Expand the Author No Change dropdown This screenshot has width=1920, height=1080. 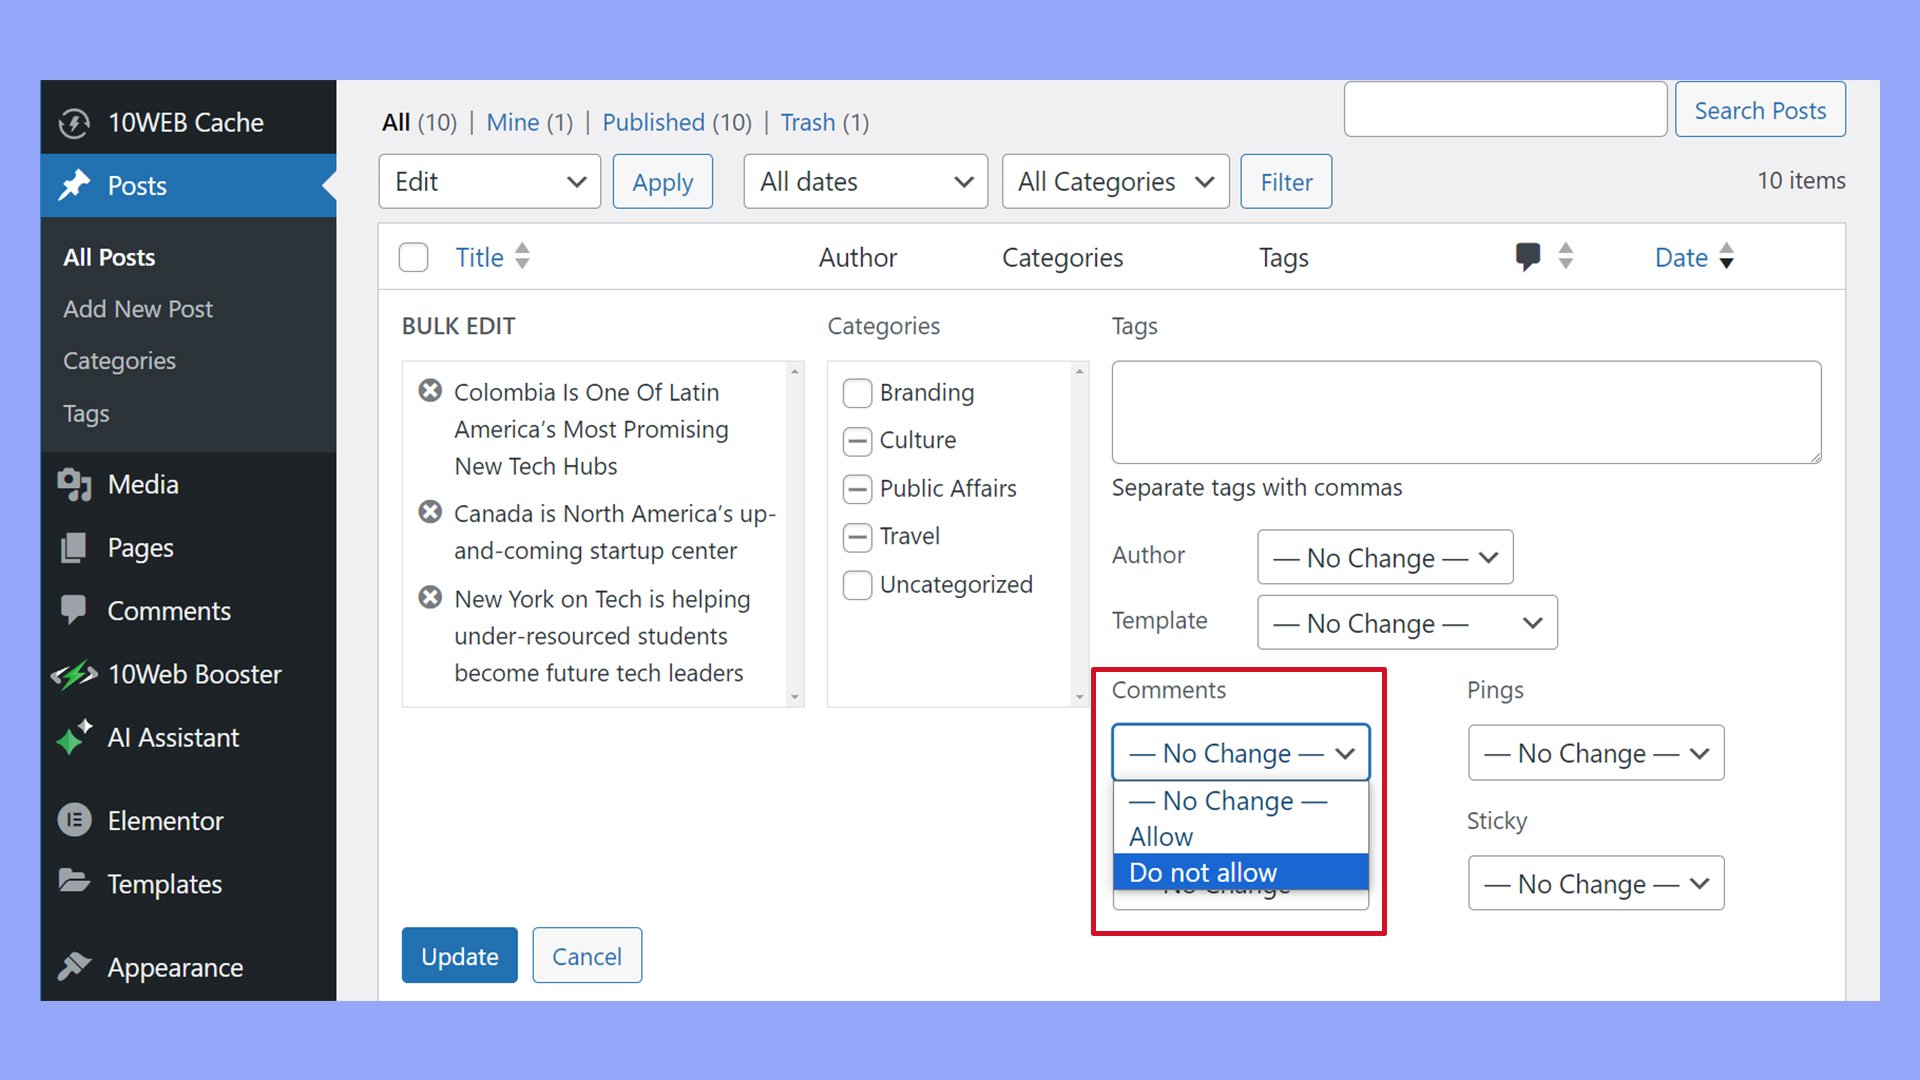[1384, 558]
